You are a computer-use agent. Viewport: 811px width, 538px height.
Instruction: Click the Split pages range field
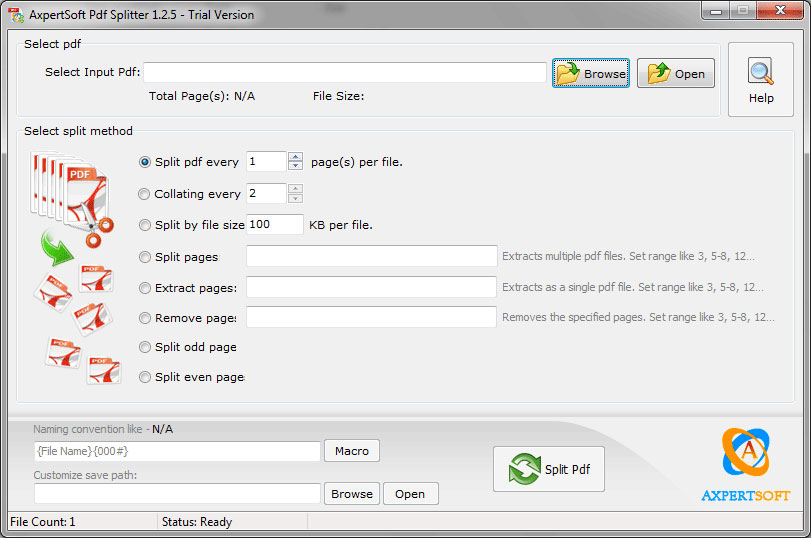click(371, 256)
